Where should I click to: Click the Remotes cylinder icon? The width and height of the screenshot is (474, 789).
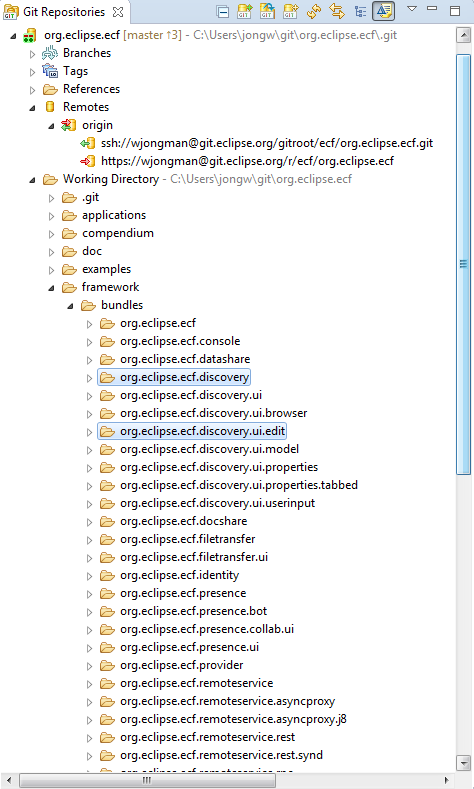point(50,107)
